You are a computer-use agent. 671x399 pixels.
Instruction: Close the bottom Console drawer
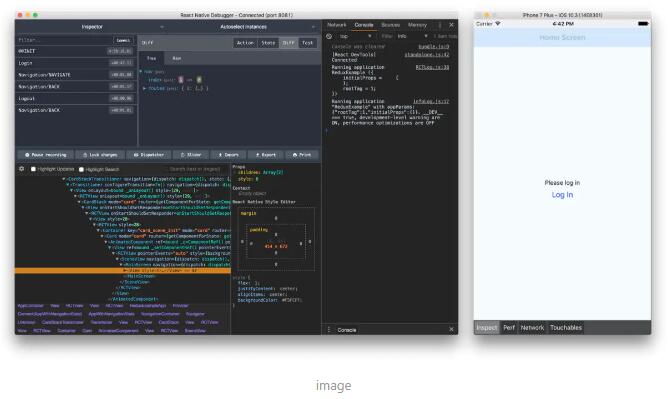(x=451, y=329)
